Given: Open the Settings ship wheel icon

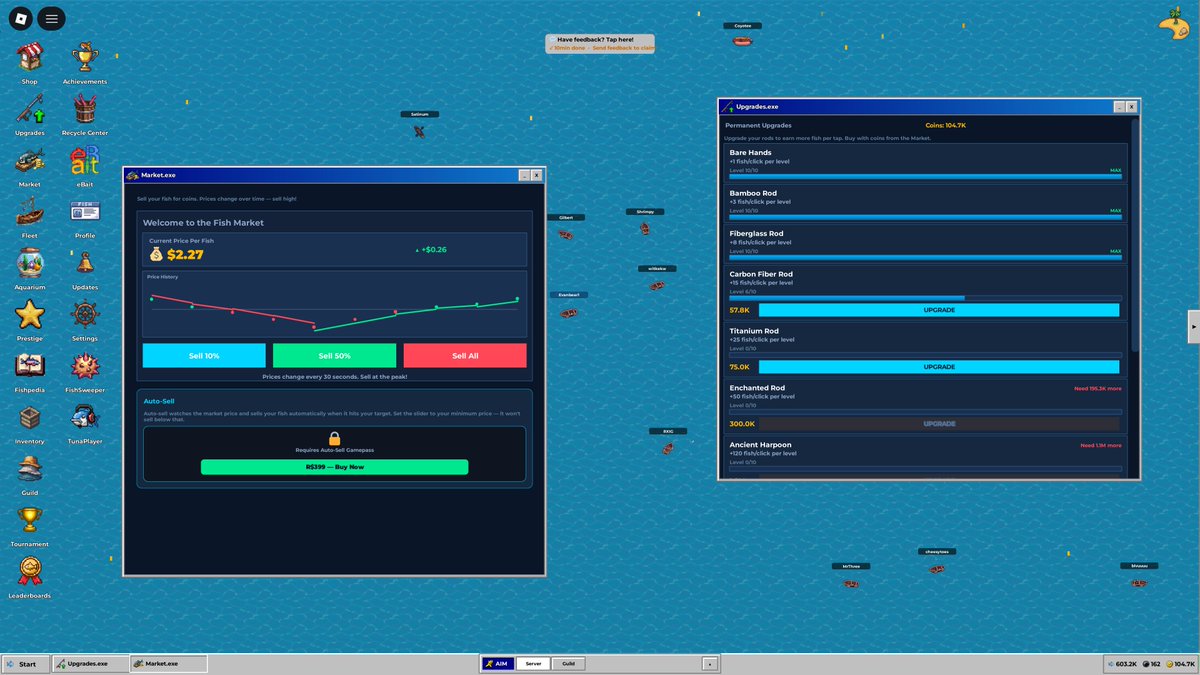Looking at the screenshot, I should (x=85, y=314).
